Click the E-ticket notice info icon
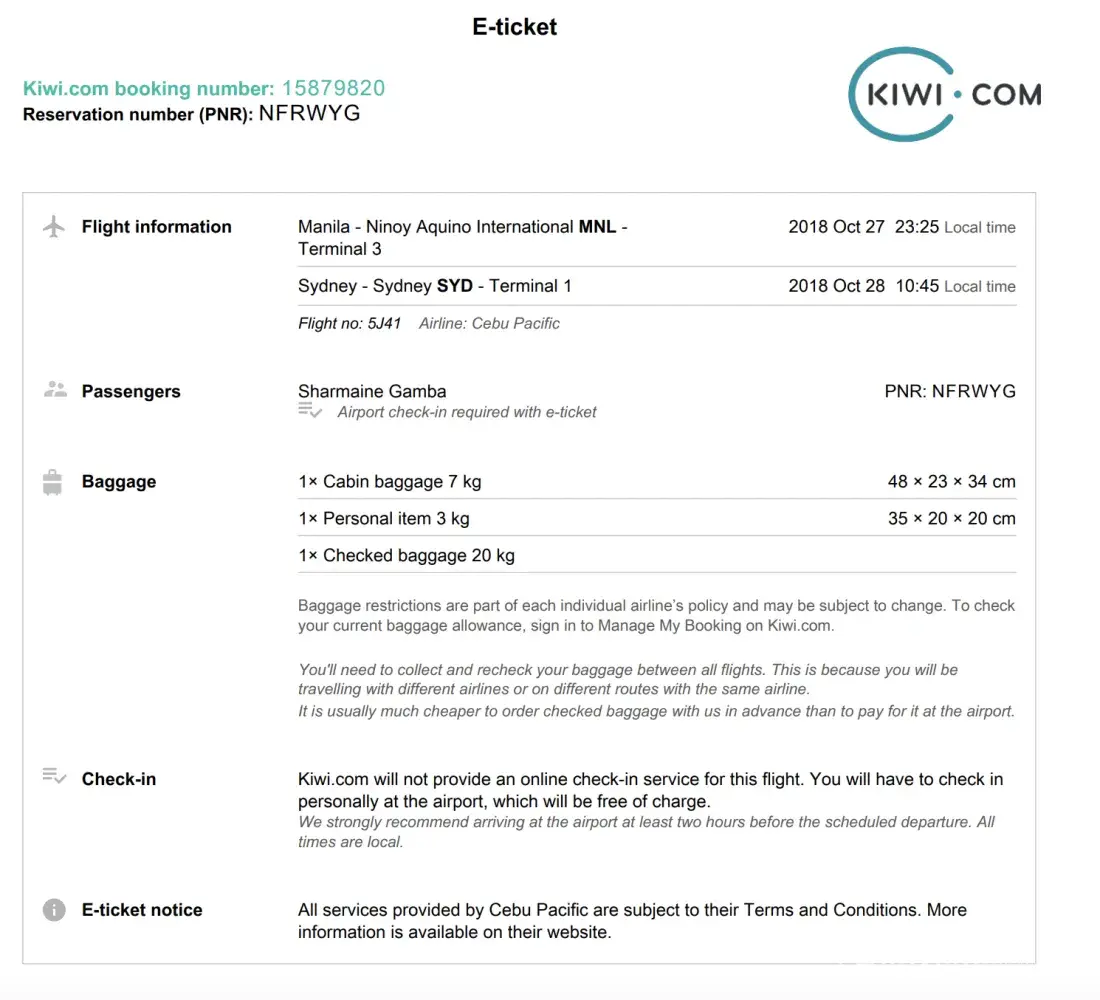The image size is (1100, 1000). 54,910
